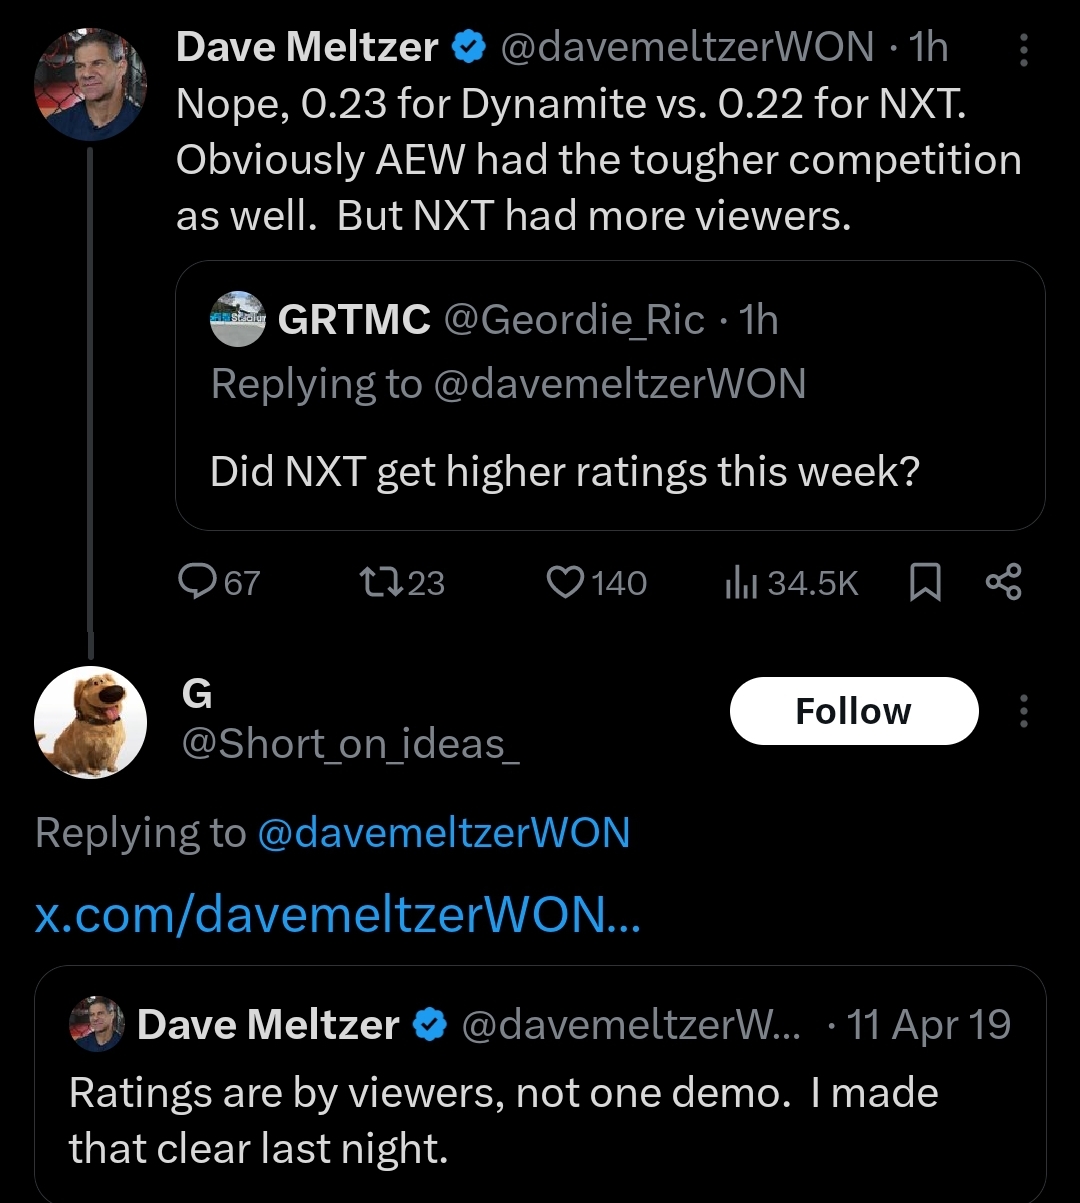This screenshot has height=1203, width=1080.
Task: Bookmark Dave Meltzer's tweet
Action: [926, 582]
